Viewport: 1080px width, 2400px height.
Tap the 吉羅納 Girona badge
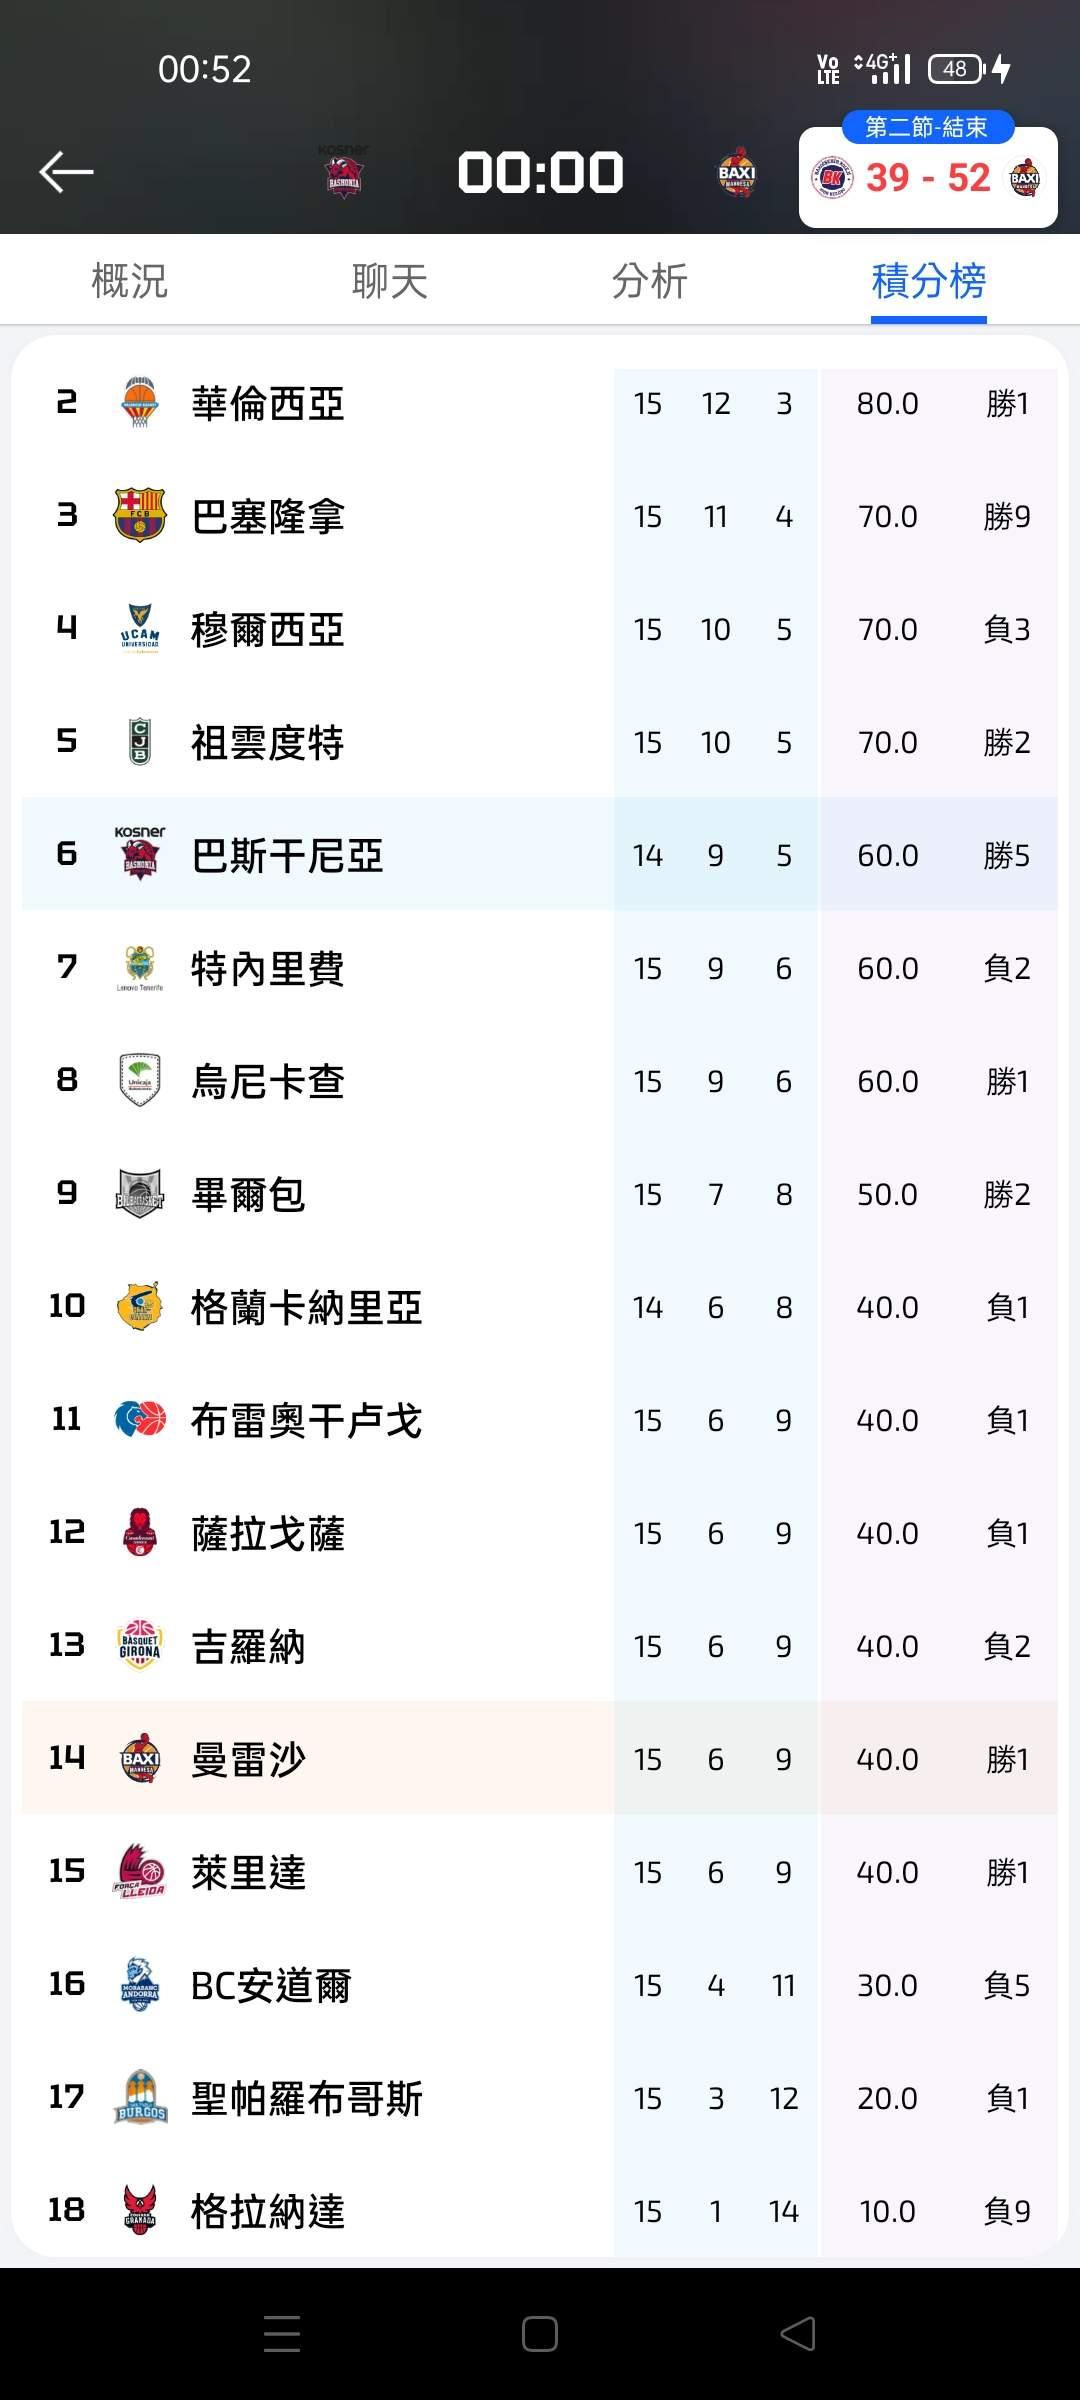click(x=140, y=1646)
